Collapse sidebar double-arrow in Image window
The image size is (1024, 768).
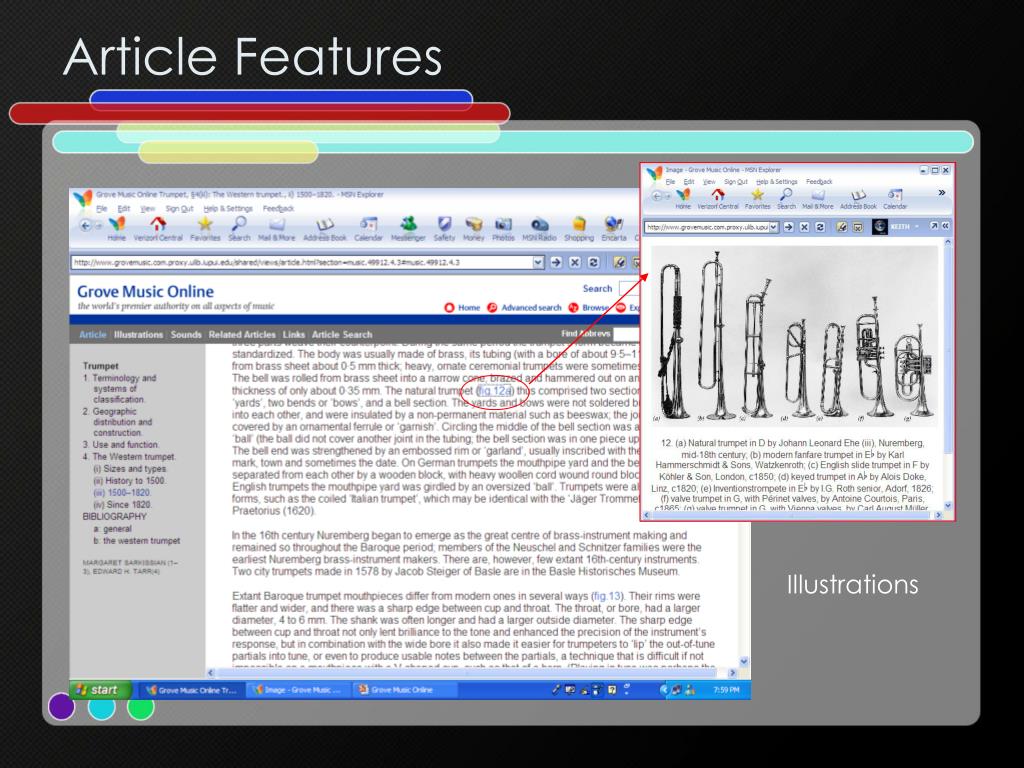coord(945,226)
